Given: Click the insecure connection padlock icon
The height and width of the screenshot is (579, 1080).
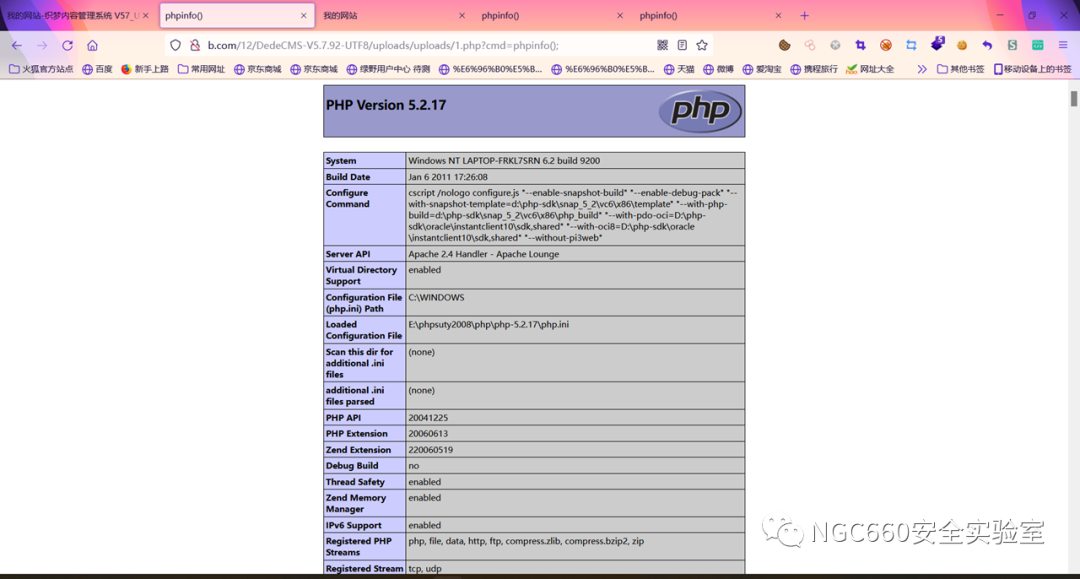Looking at the screenshot, I should [x=196, y=45].
